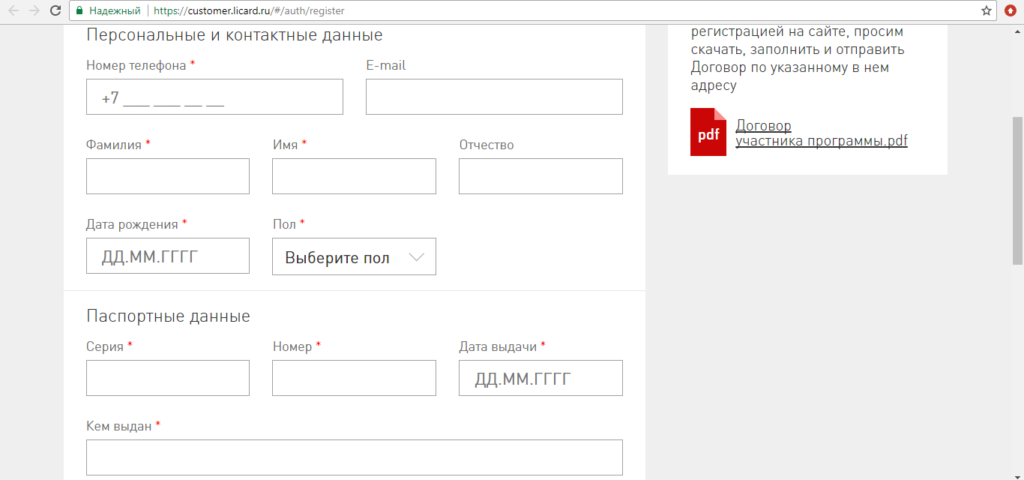Screen dimensions: 1024x480
Task: Click into the E-mail input field
Action: [494, 97]
